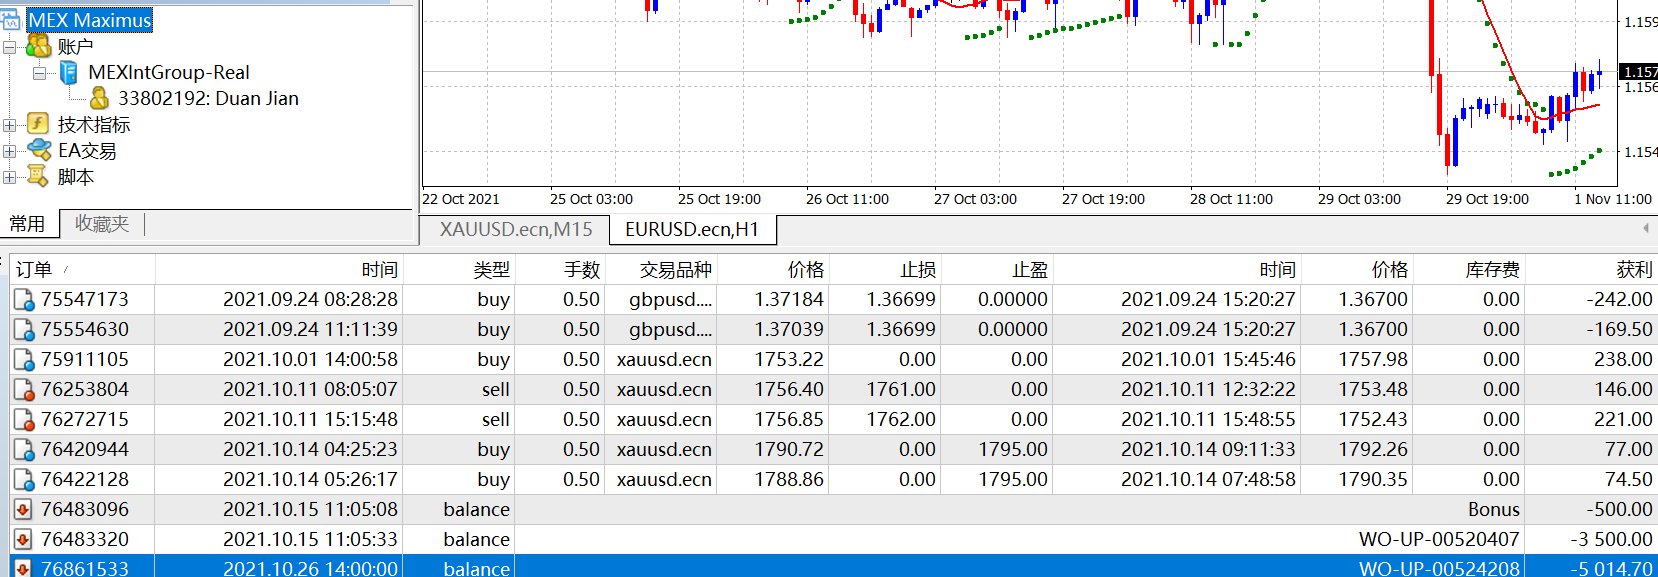Click order icon for 75911105
The width and height of the screenshot is (1658, 577).
[x=23, y=359]
